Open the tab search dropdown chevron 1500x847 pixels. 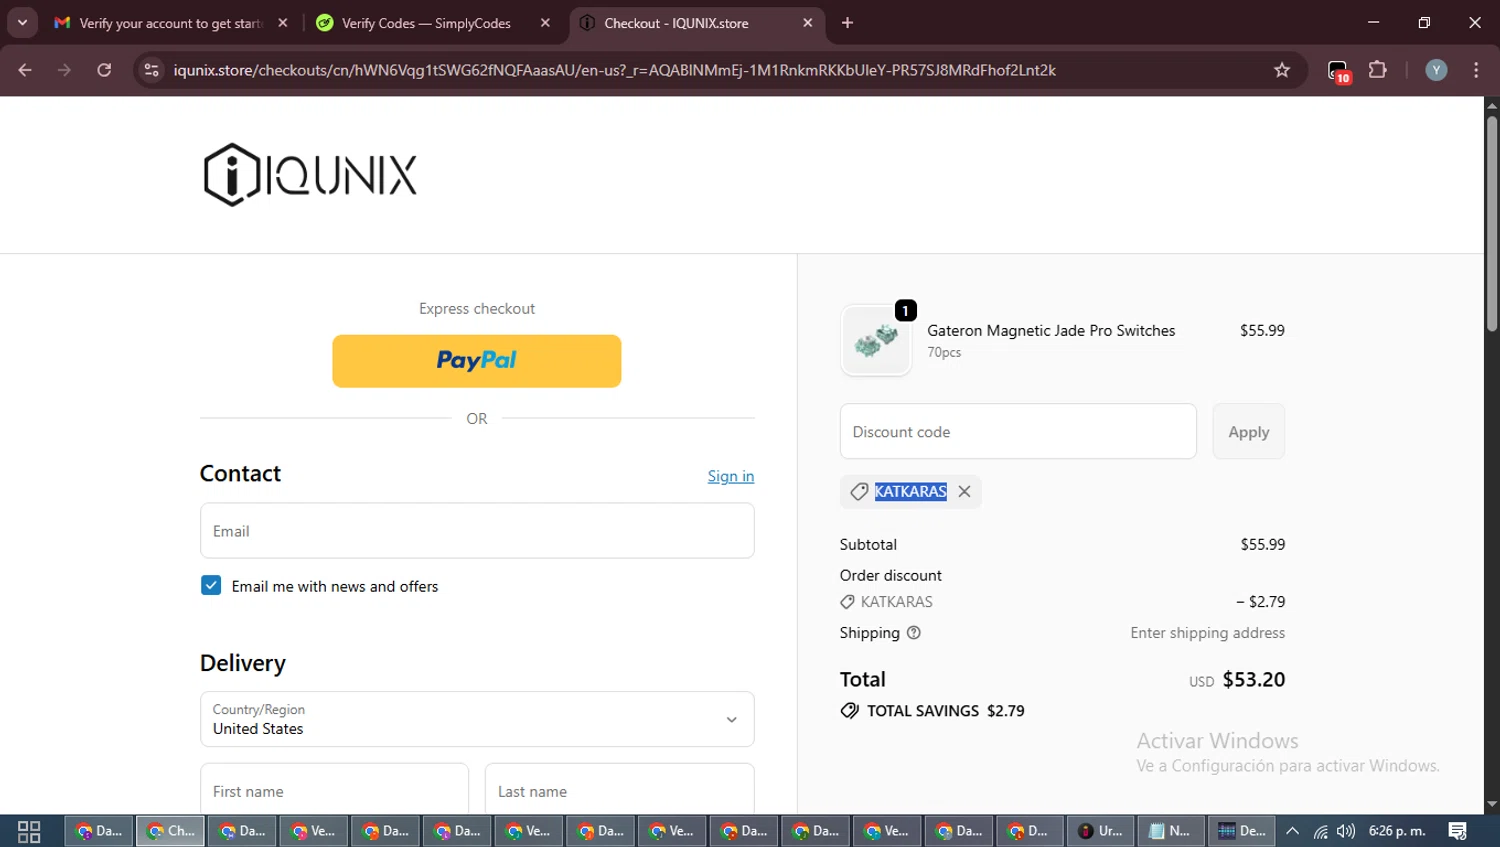(22, 22)
